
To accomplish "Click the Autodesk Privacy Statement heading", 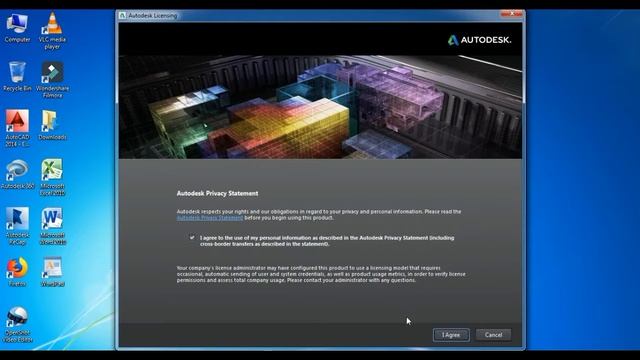I will (x=217, y=193).
